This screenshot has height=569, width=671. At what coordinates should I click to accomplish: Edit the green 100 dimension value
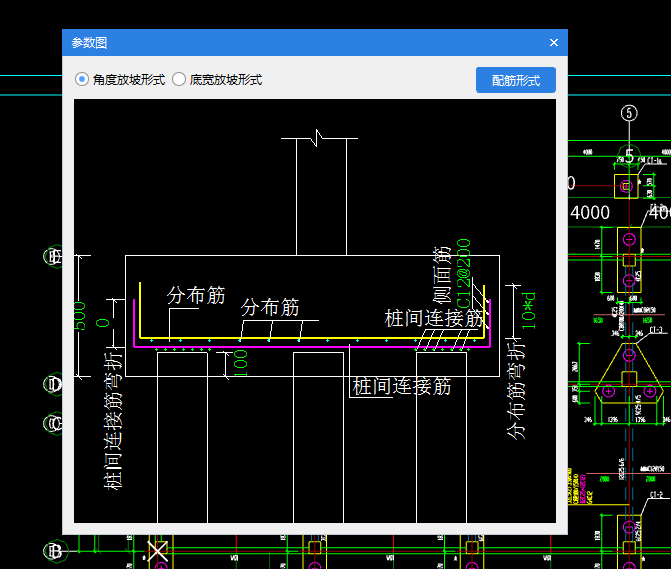(241, 363)
